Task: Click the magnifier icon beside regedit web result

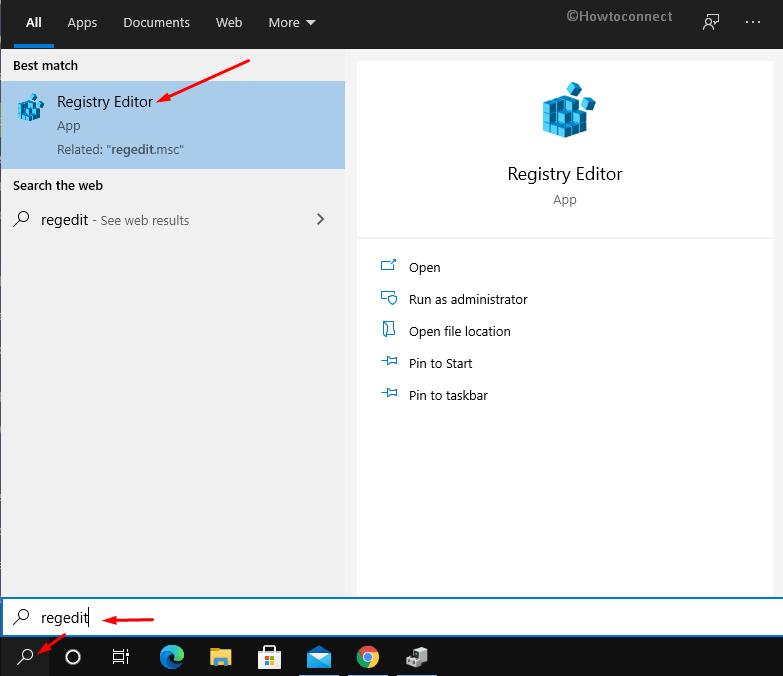Action: pyautogui.click(x=21, y=219)
